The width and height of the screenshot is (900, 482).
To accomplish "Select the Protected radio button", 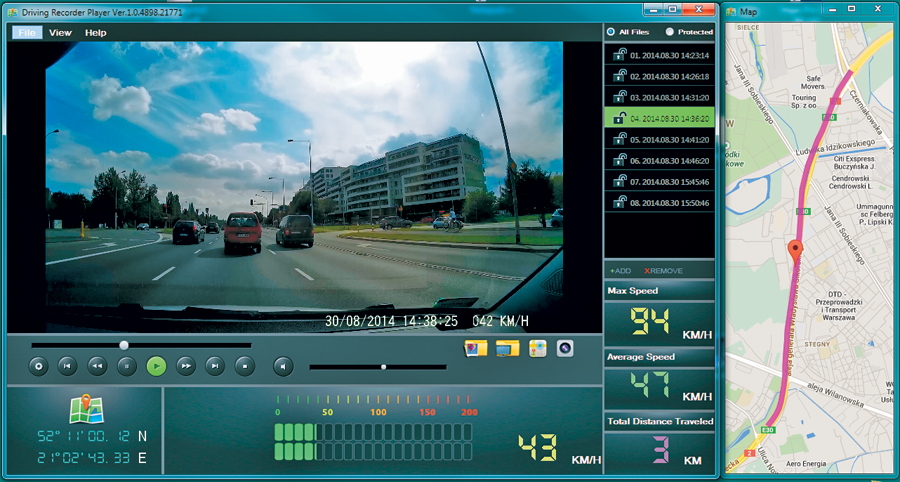I will [669, 32].
